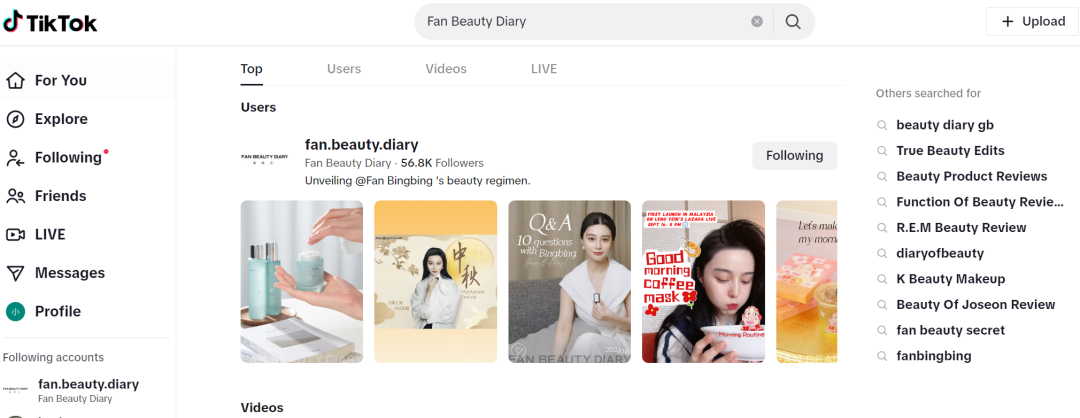Open the Q&A 10 questions video thumbnail

pos(570,282)
